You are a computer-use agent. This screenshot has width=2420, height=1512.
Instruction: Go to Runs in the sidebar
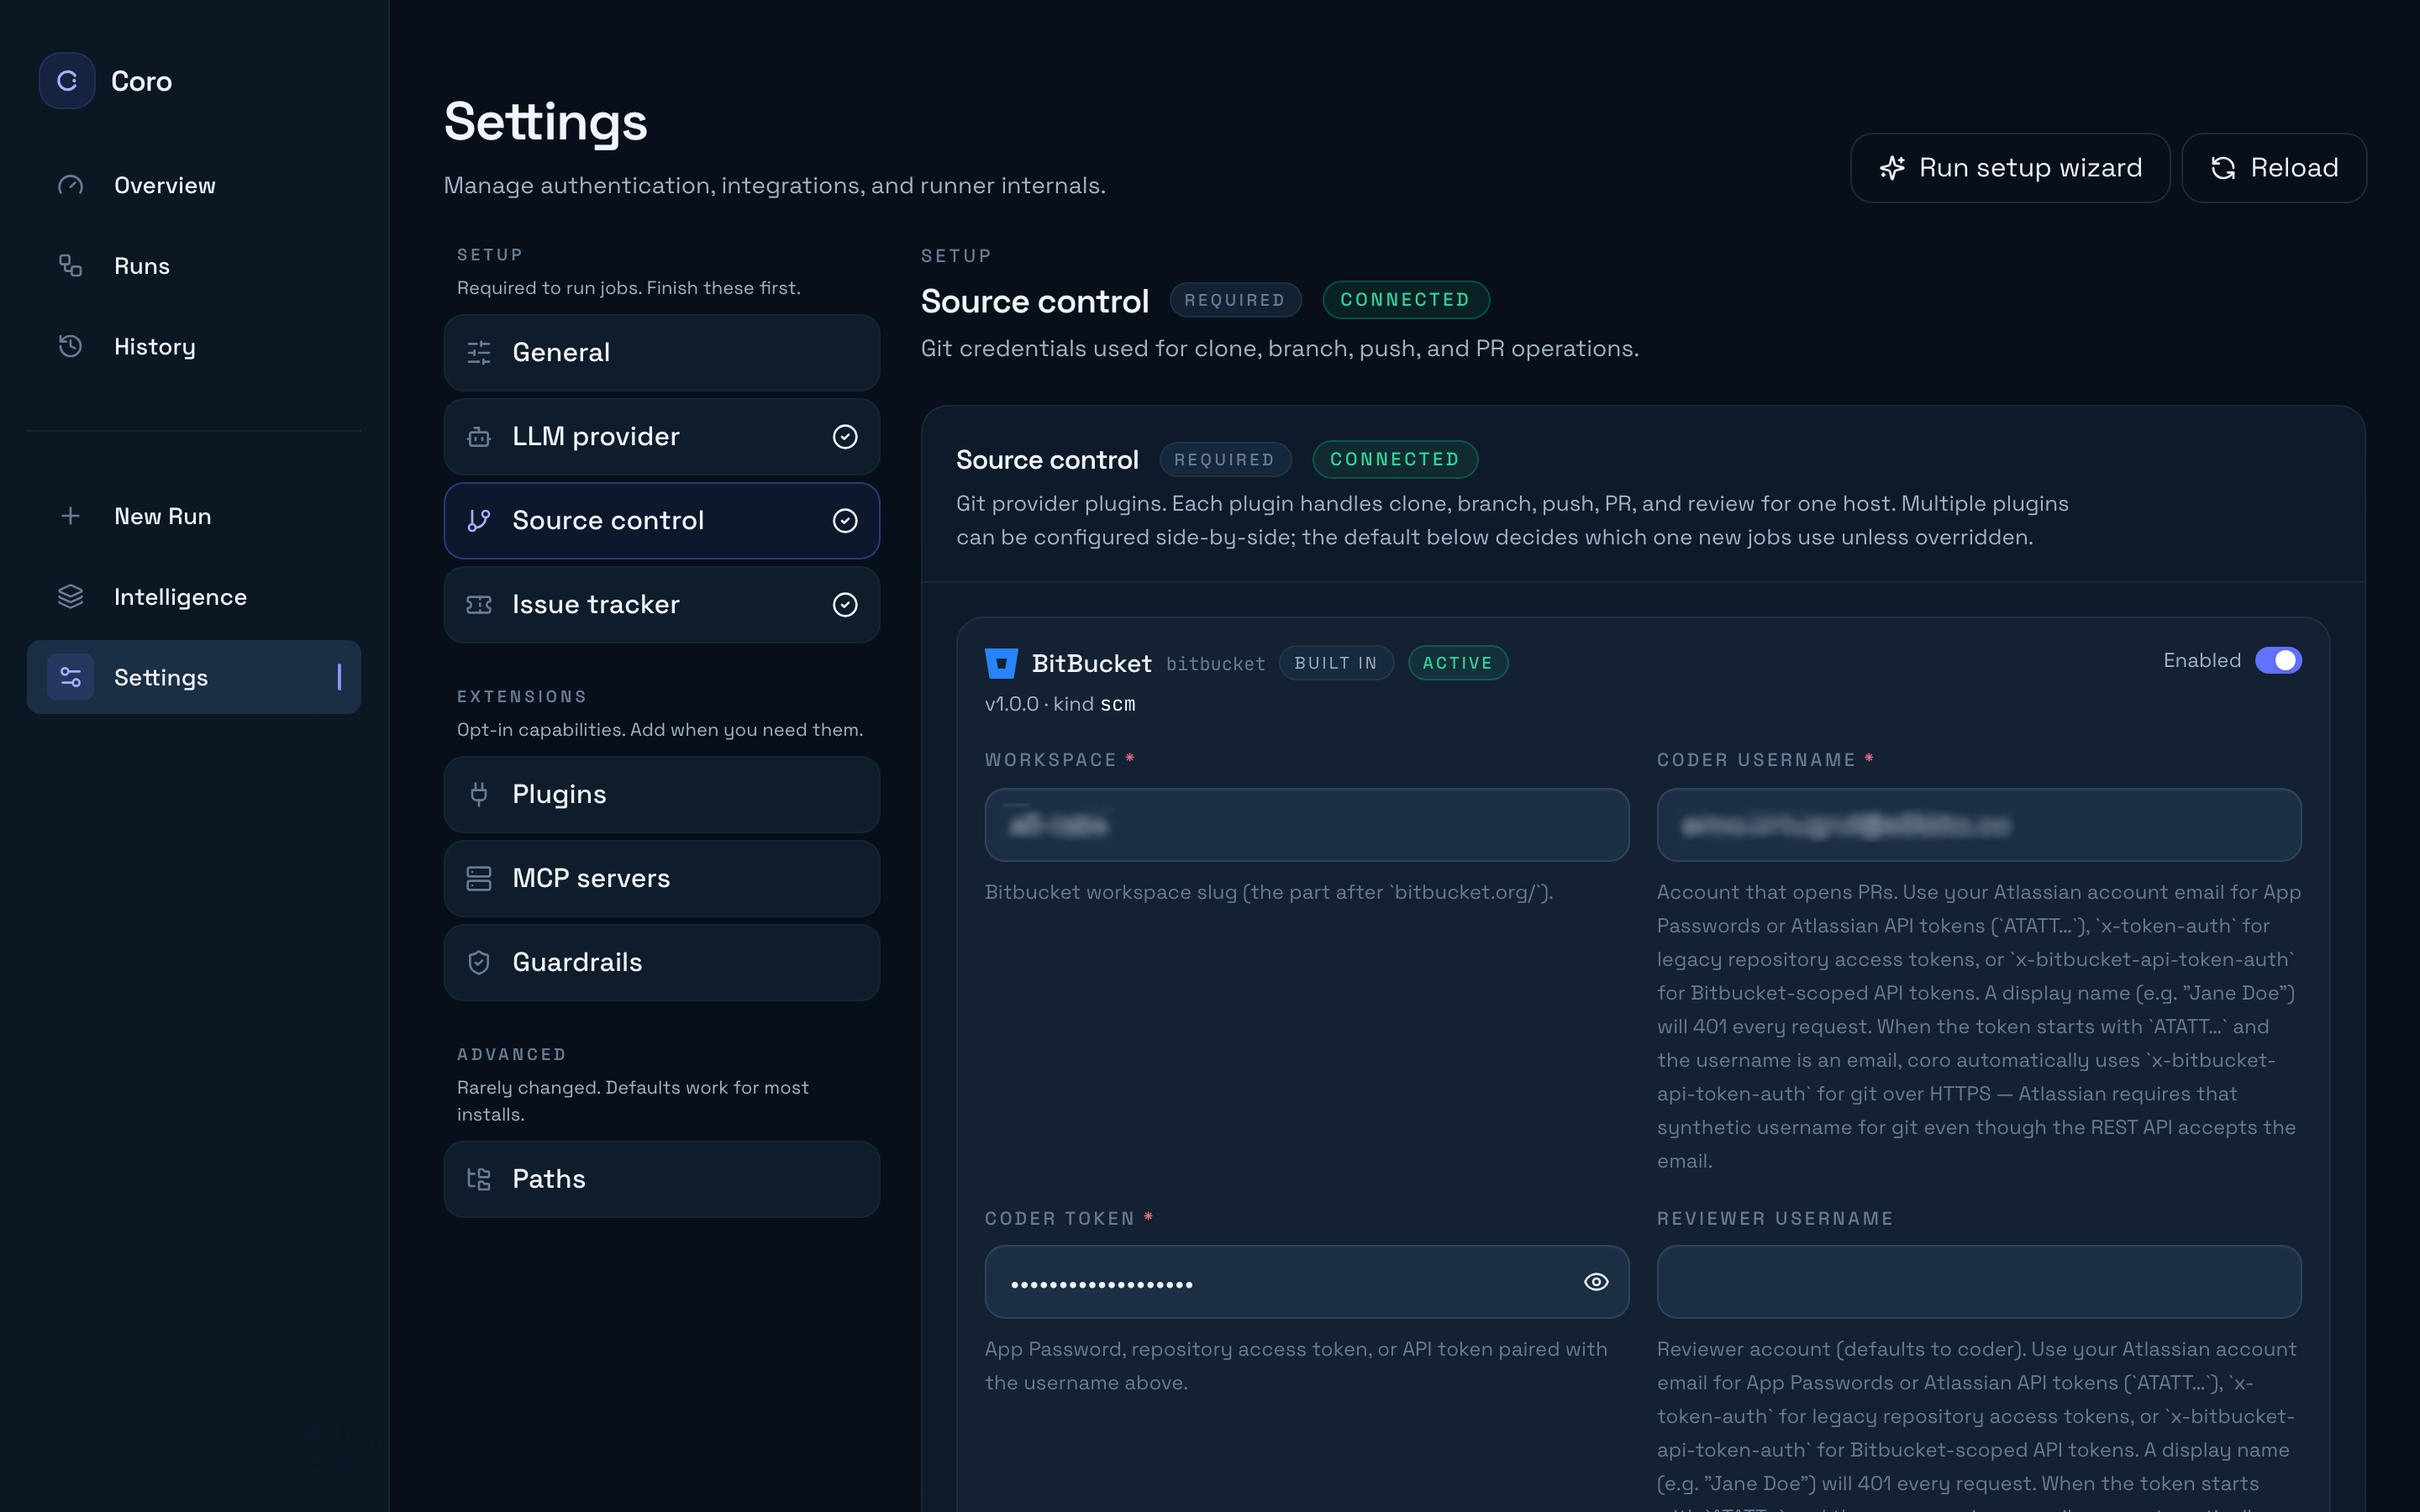click(194, 266)
